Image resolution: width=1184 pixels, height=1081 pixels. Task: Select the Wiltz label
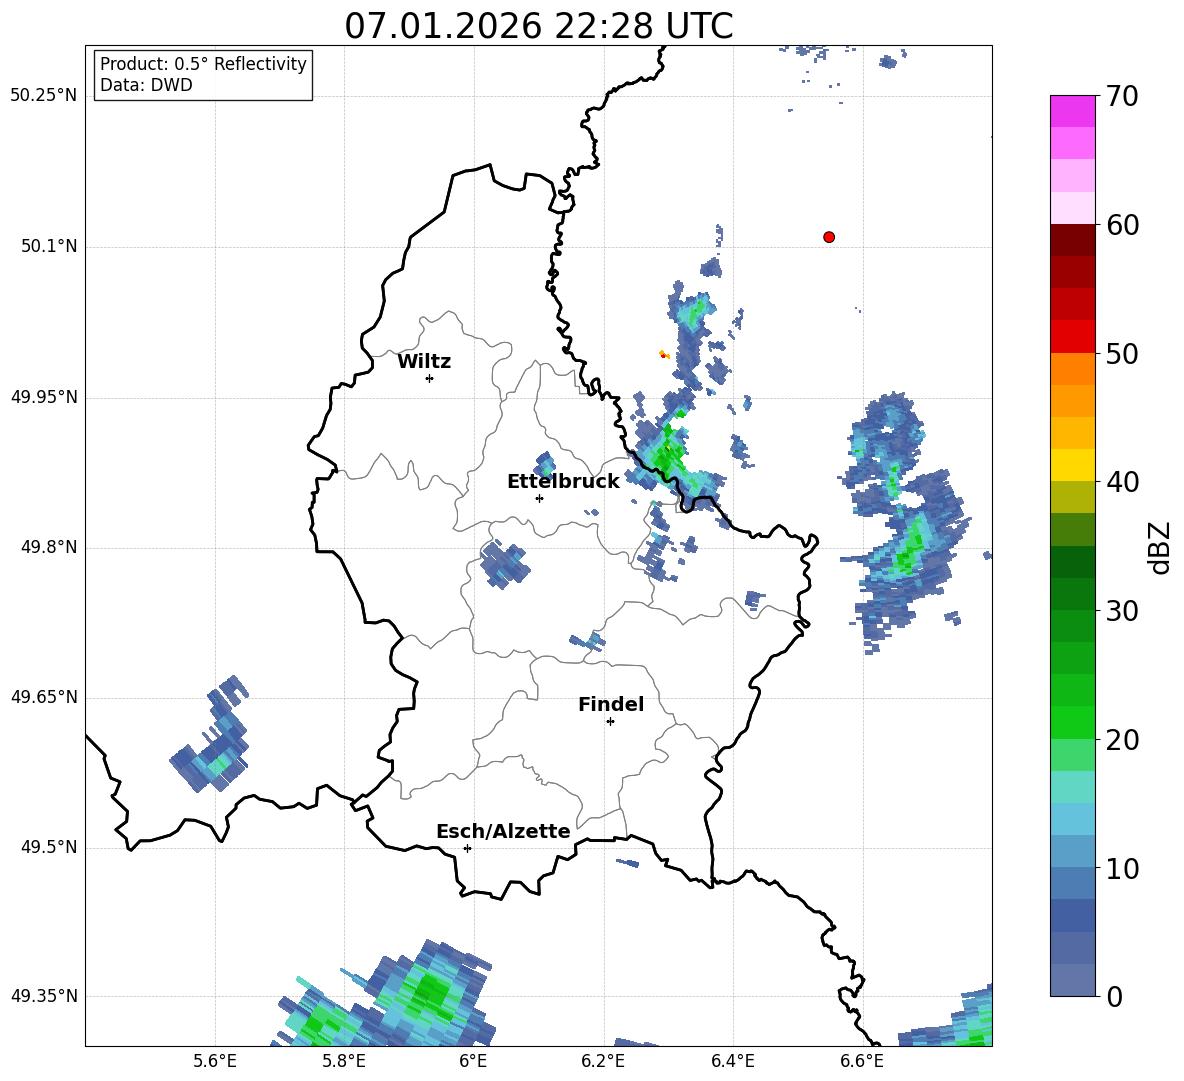(424, 361)
